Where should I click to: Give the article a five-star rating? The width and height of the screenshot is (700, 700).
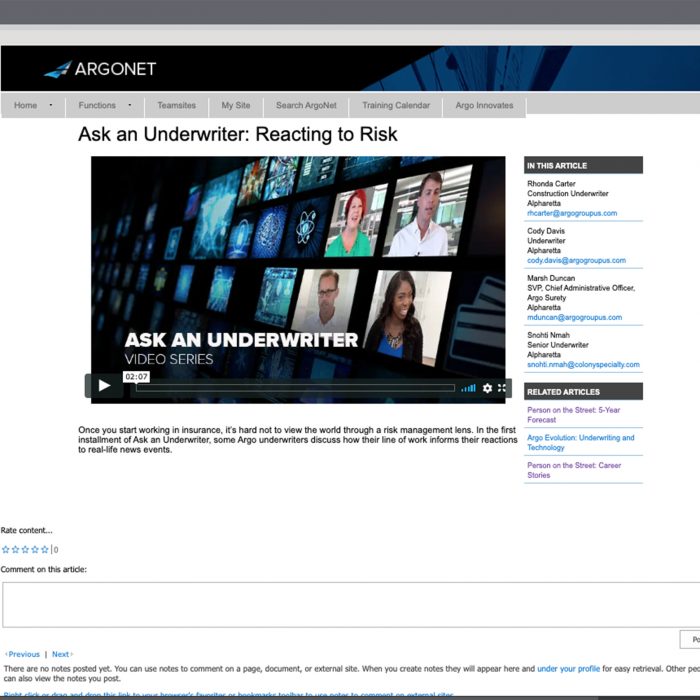click(45, 549)
